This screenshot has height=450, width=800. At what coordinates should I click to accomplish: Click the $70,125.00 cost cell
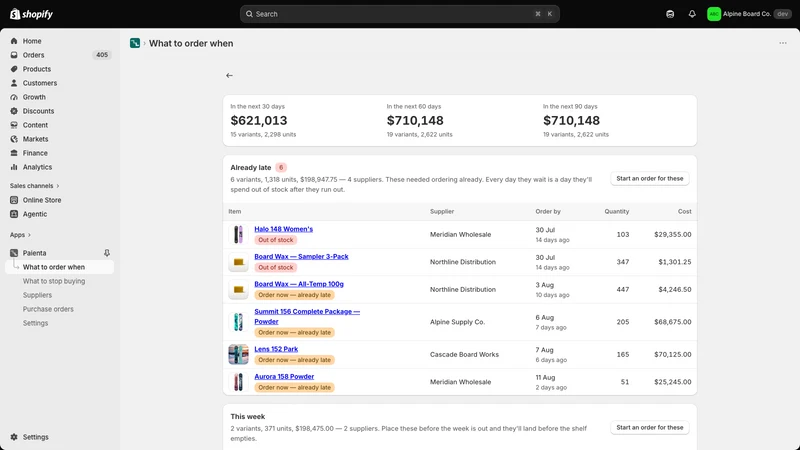coord(672,354)
